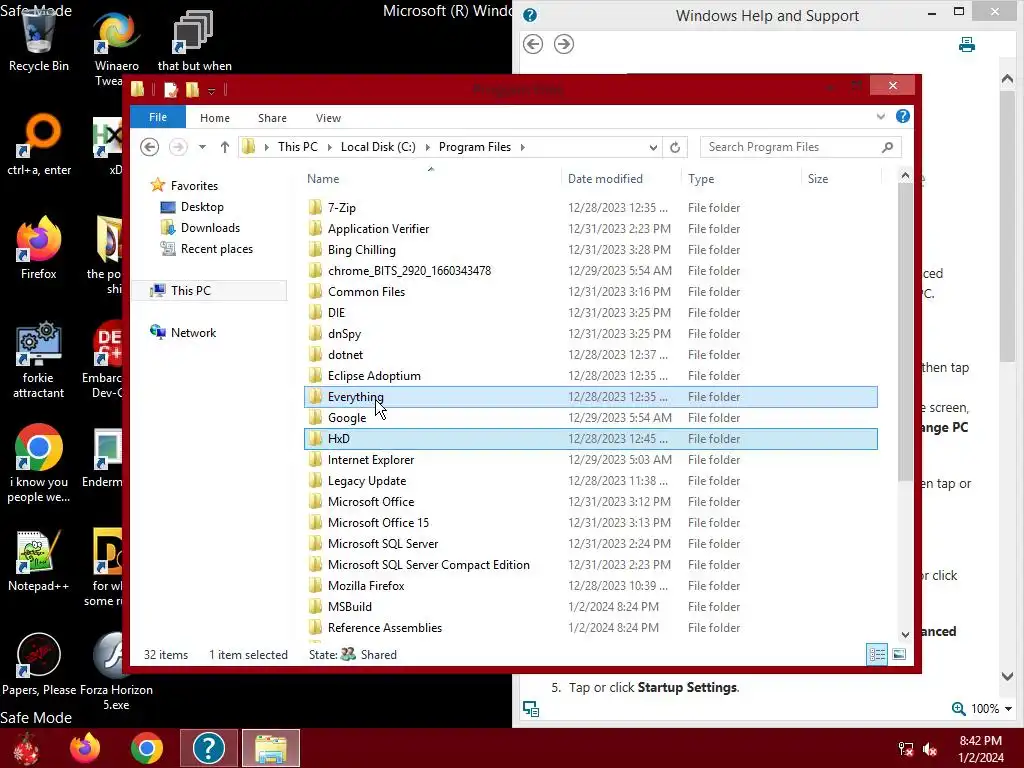
Task: Open the View ribbon tab
Action: 328,118
